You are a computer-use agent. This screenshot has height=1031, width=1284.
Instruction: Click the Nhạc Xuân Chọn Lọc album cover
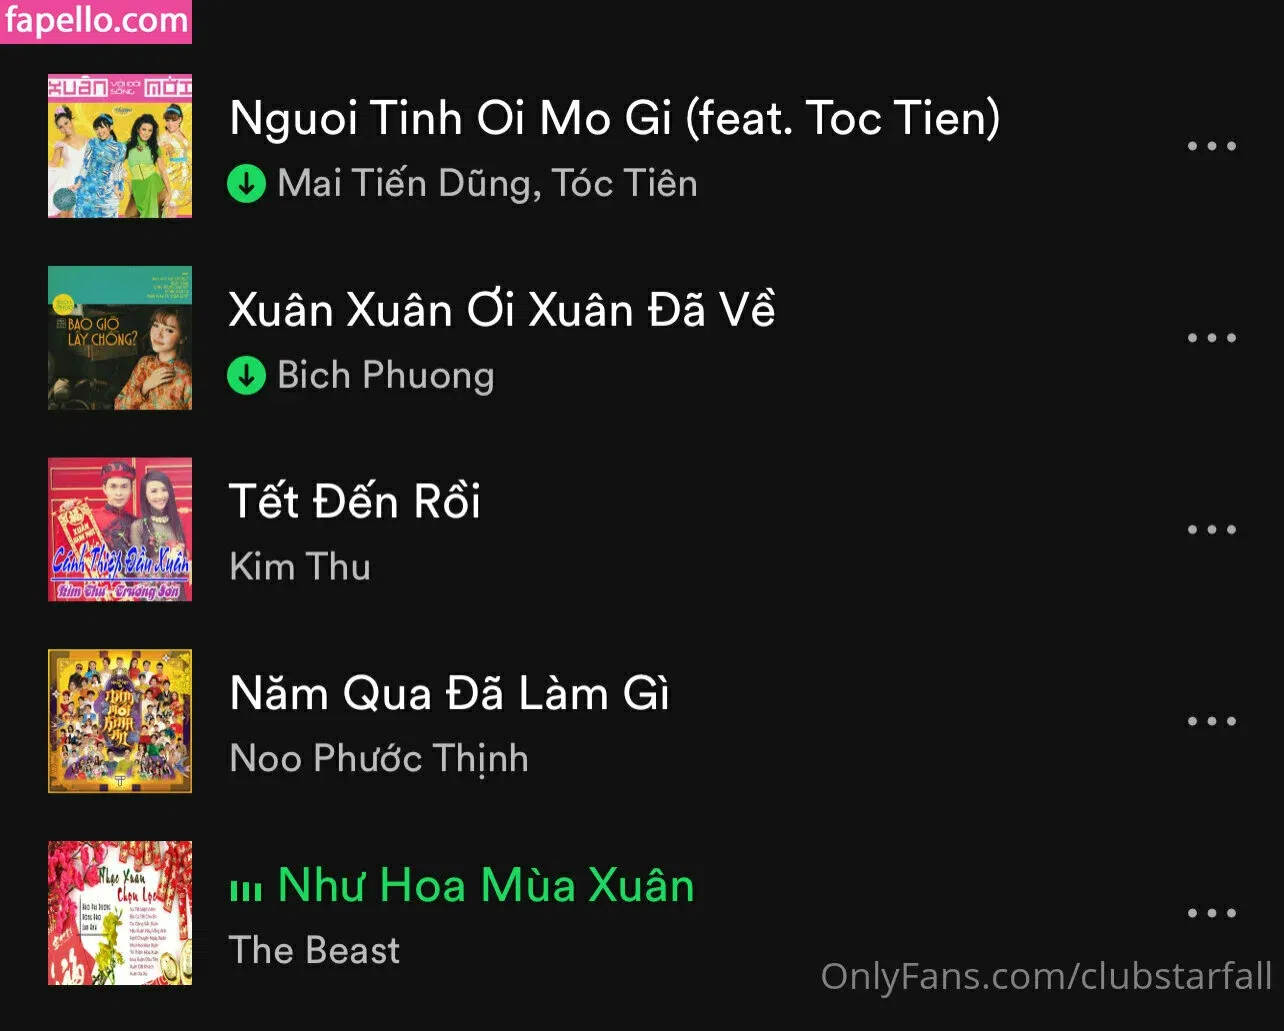[x=120, y=913]
